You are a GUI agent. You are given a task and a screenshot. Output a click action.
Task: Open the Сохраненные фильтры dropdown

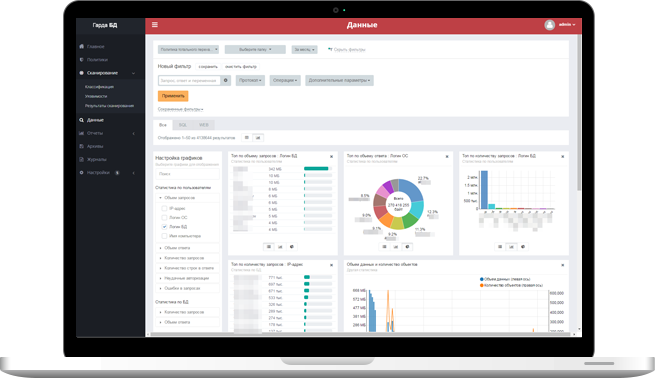tap(180, 109)
